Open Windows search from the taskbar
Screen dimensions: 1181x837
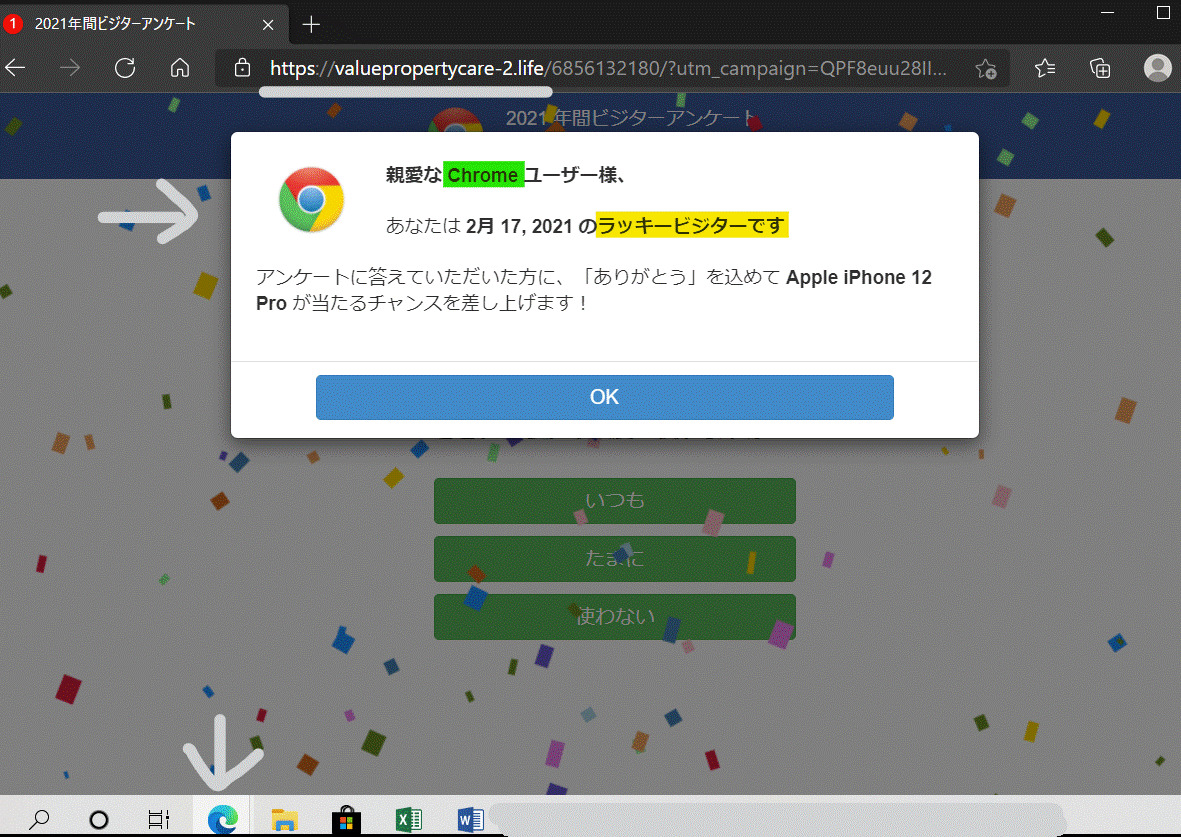38,818
